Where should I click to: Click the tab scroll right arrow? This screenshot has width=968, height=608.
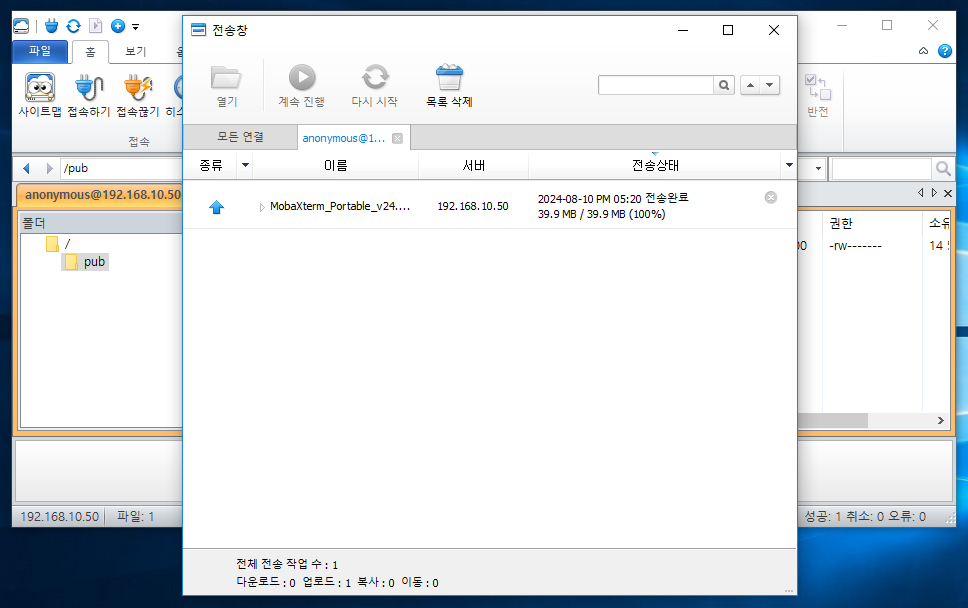[934, 193]
